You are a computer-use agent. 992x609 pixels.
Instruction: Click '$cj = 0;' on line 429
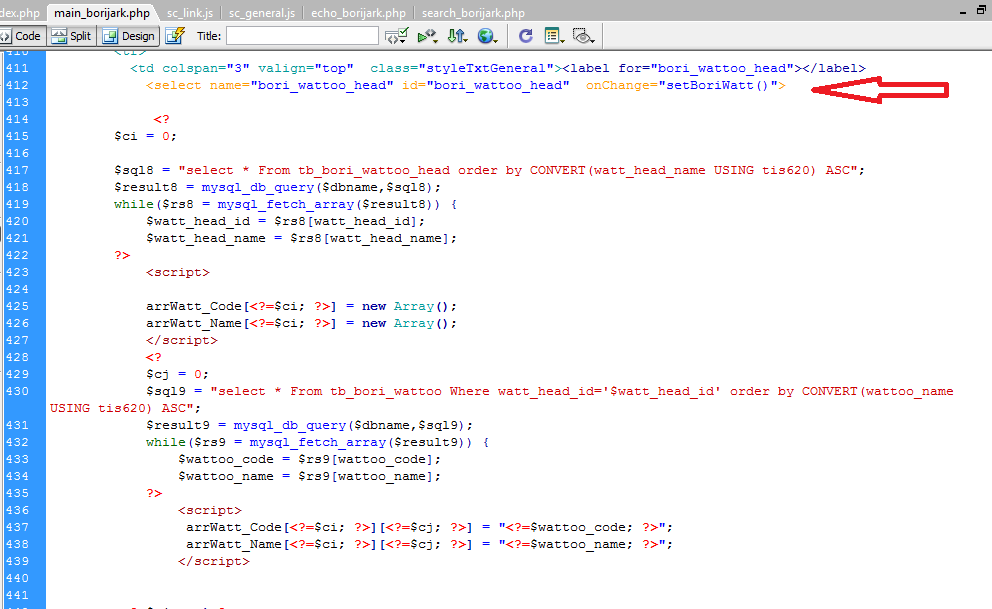point(177,374)
